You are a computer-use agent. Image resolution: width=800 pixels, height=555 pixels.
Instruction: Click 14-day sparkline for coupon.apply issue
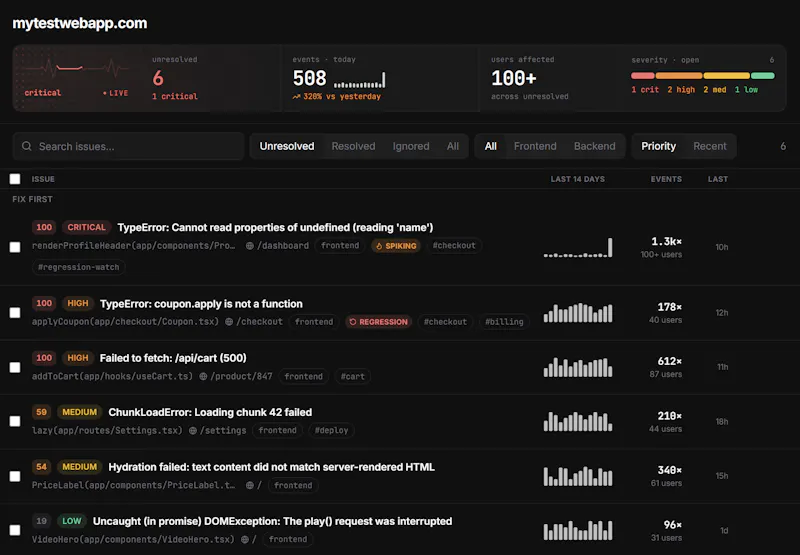pyautogui.click(x=578, y=313)
